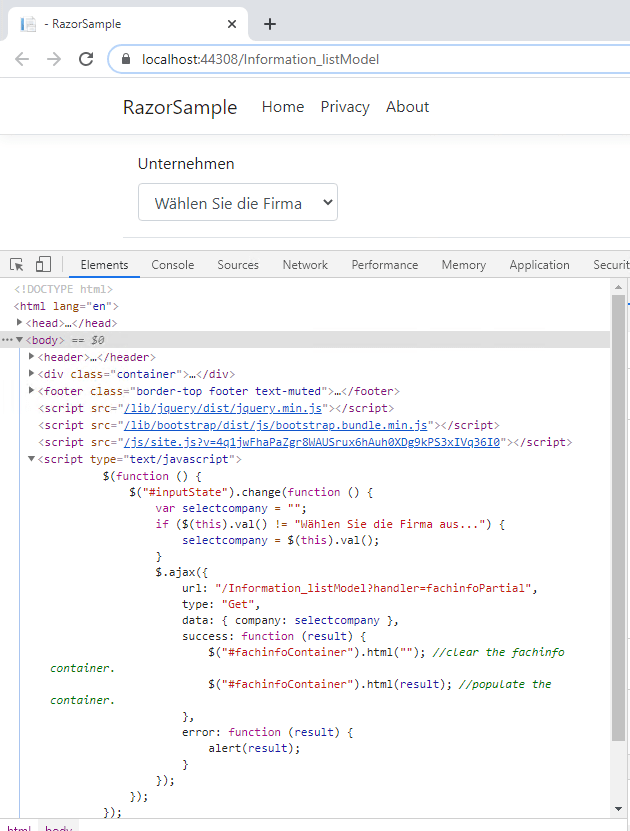Reload the page with refresh icon
Image resolution: width=630 pixels, height=831 pixels.
coord(86,59)
